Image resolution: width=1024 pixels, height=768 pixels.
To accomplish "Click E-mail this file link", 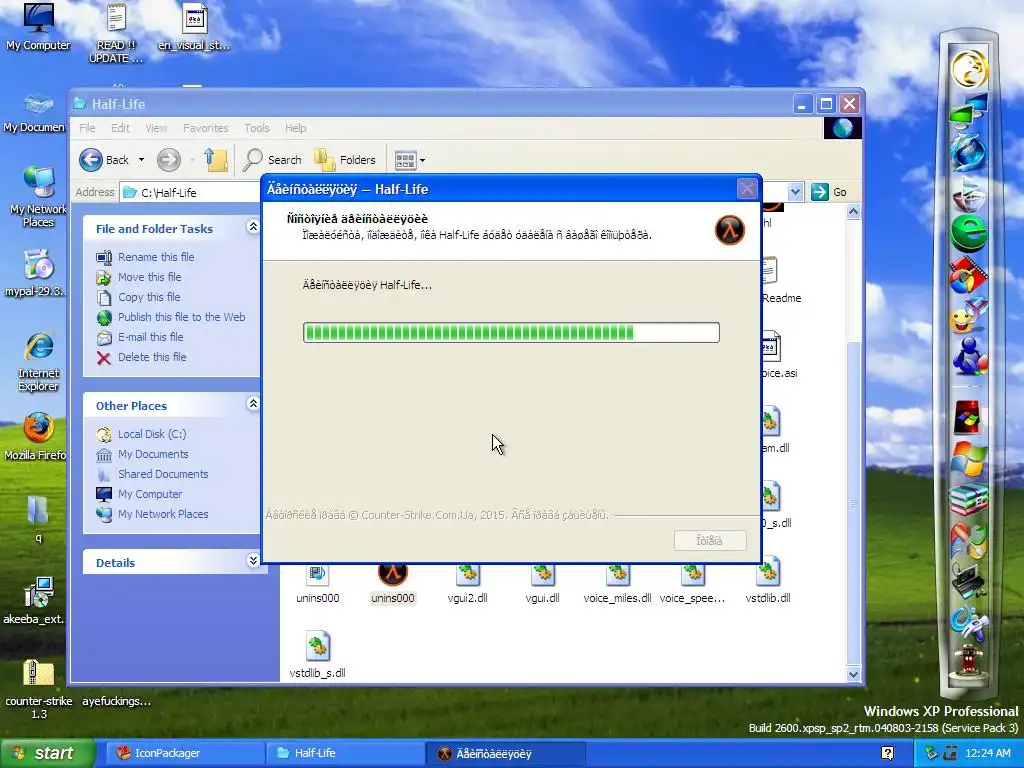I will (x=150, y=337).
